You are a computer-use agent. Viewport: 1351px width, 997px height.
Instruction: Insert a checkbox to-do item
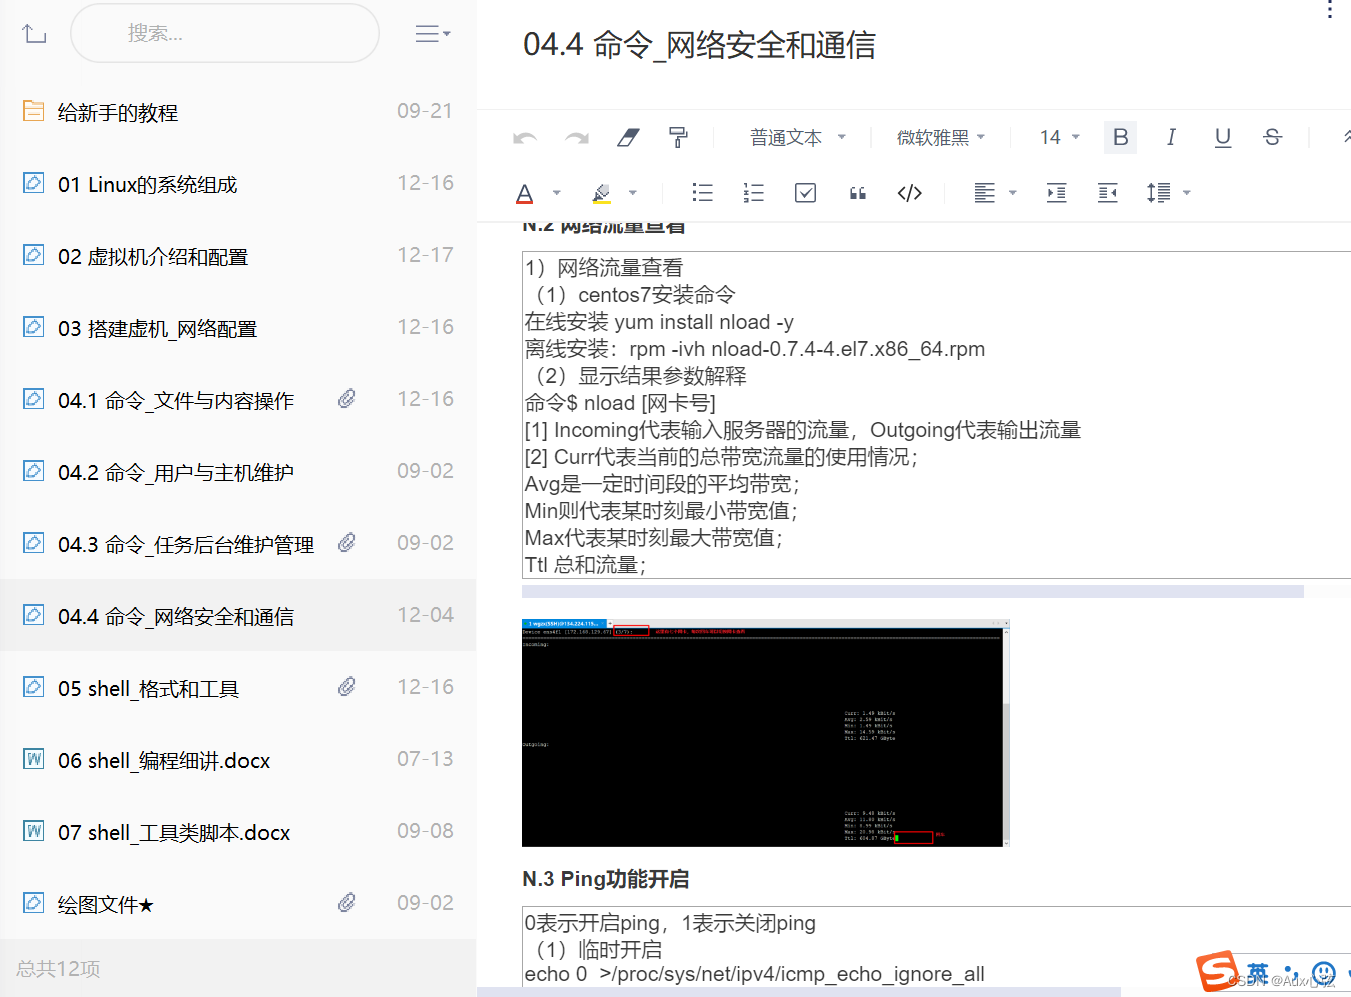(x=805, y=193)
